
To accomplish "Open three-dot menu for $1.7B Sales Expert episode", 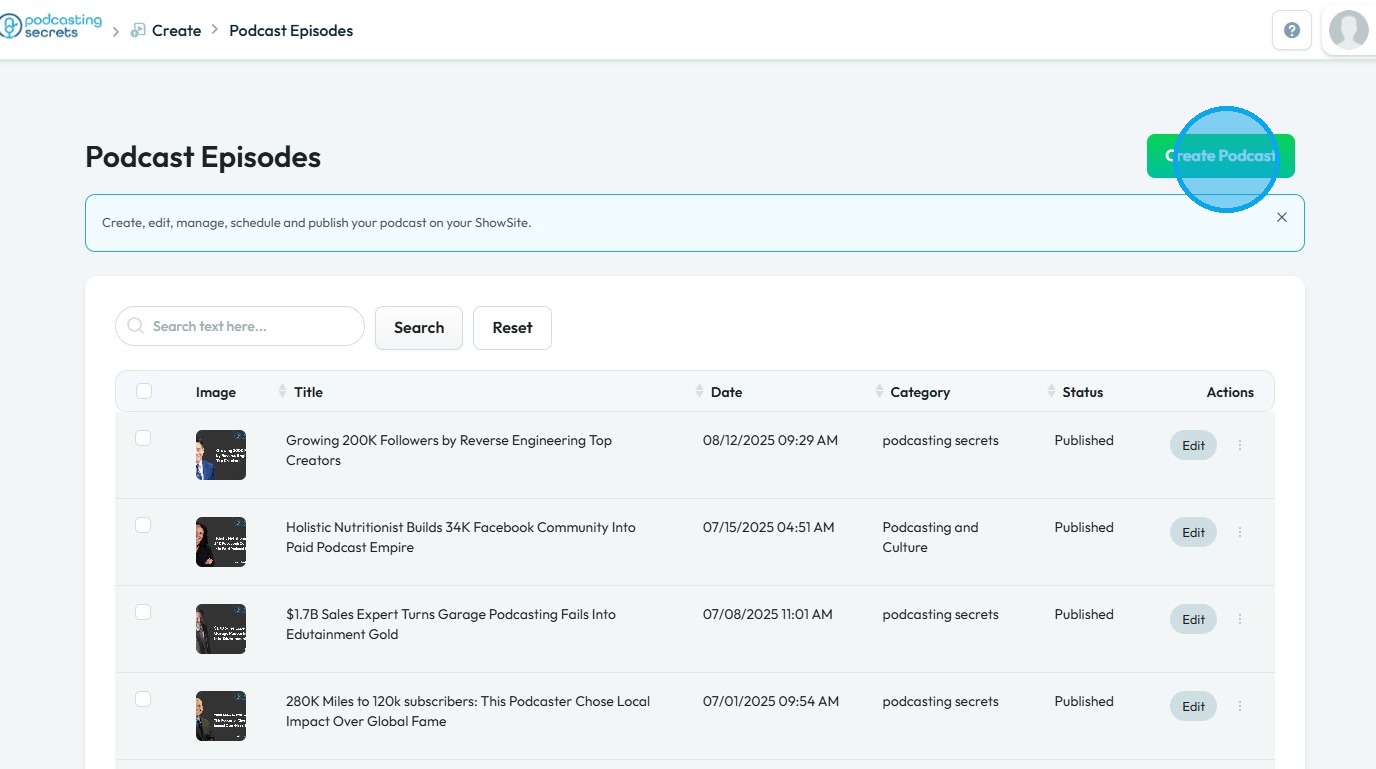I will (x=1240, y=619).
